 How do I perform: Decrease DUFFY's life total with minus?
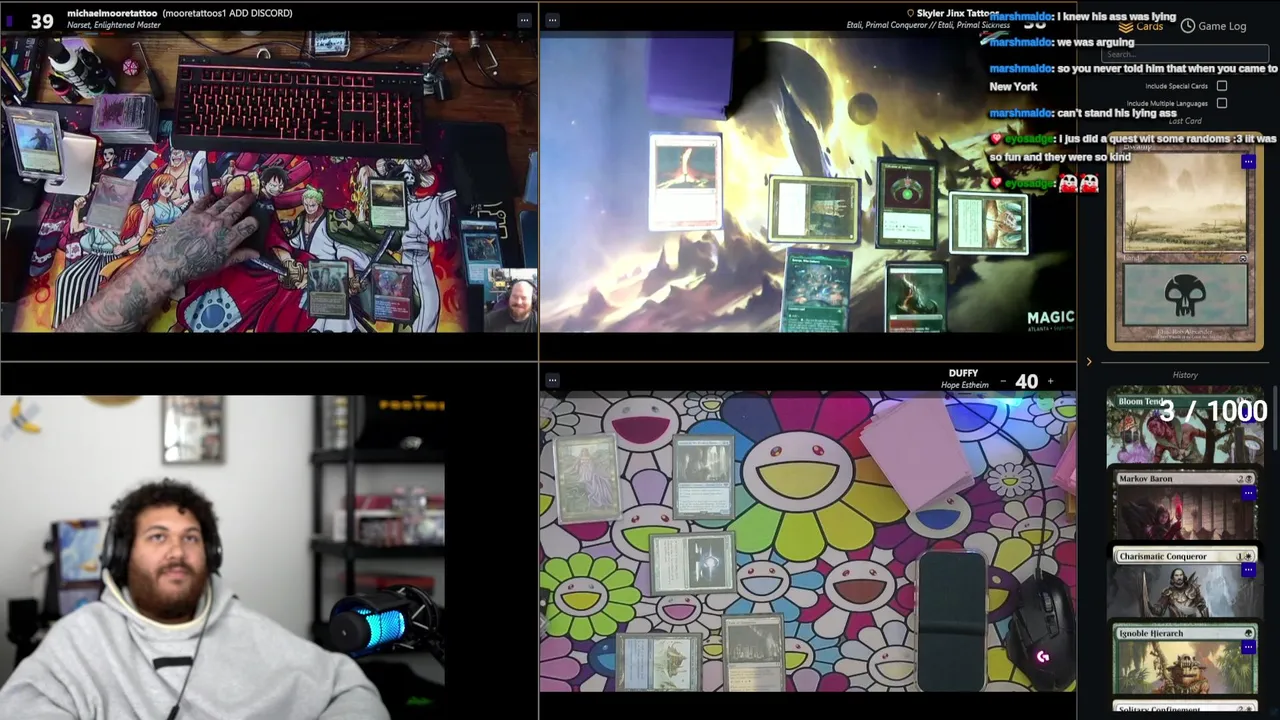pos(1003,381)
